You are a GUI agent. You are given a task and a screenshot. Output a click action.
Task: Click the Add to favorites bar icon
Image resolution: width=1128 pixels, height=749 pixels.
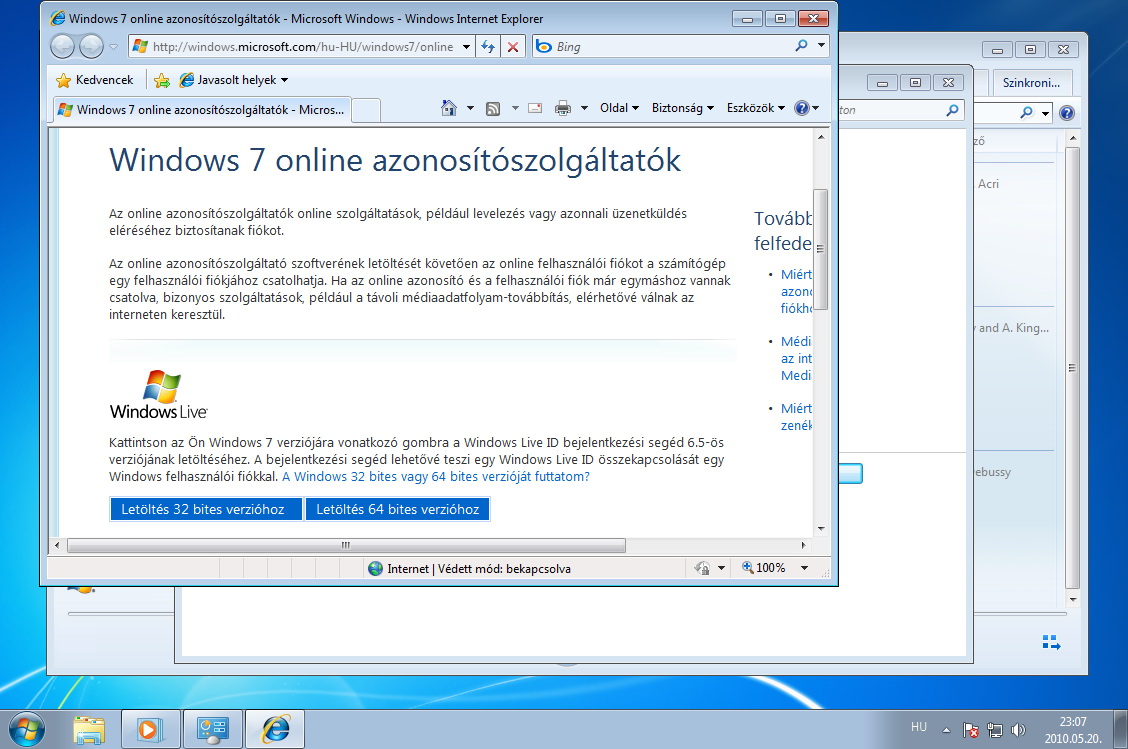click(x=162, y=80)
